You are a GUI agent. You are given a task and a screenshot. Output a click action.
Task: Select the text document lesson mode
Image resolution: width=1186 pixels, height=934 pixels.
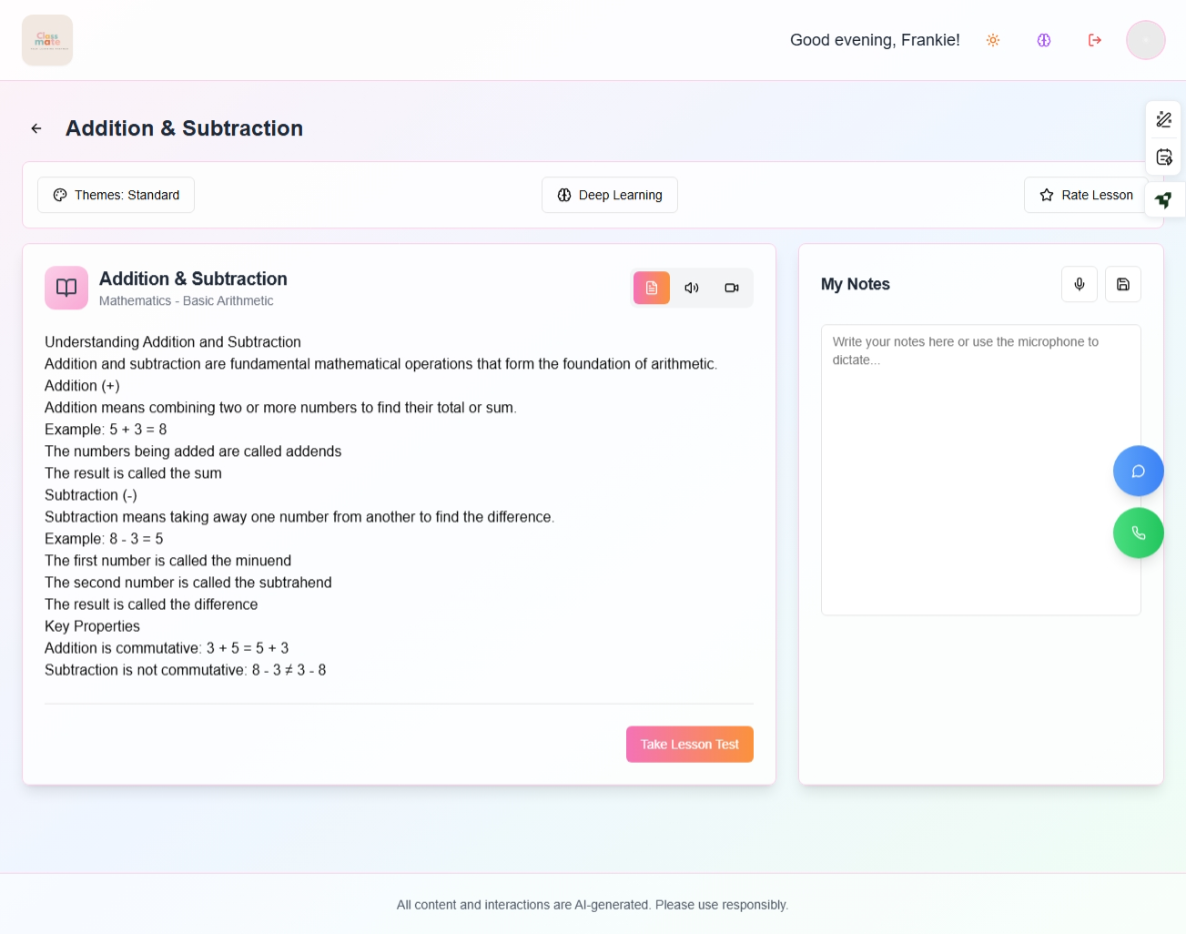651,287
